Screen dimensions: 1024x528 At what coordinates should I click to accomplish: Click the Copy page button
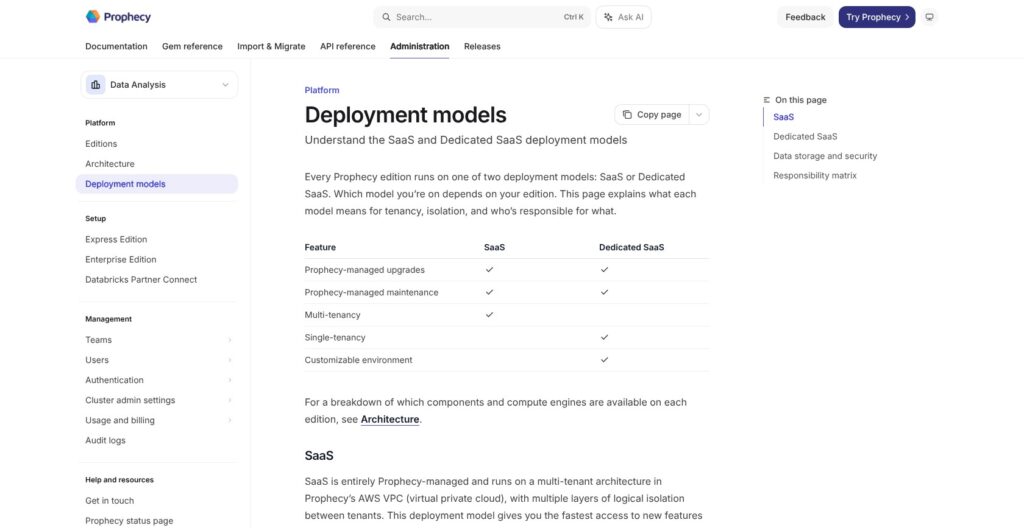click(652, 114)
